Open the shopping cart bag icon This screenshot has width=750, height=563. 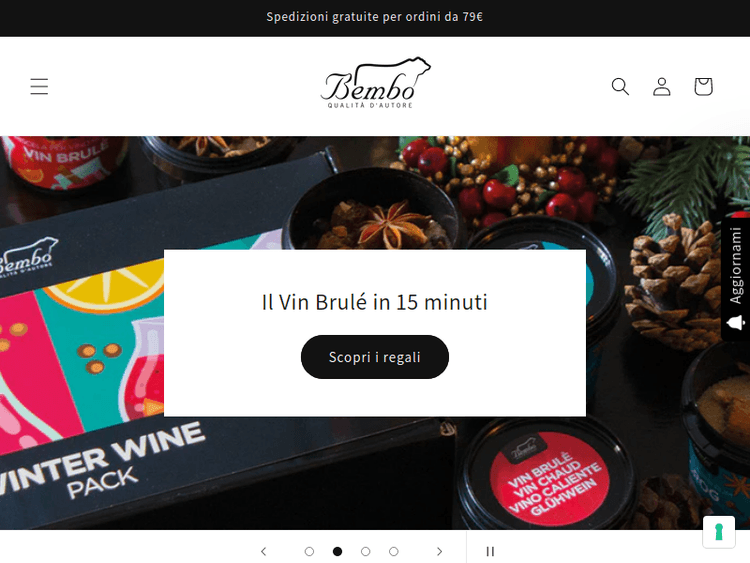tap(703, 87)
